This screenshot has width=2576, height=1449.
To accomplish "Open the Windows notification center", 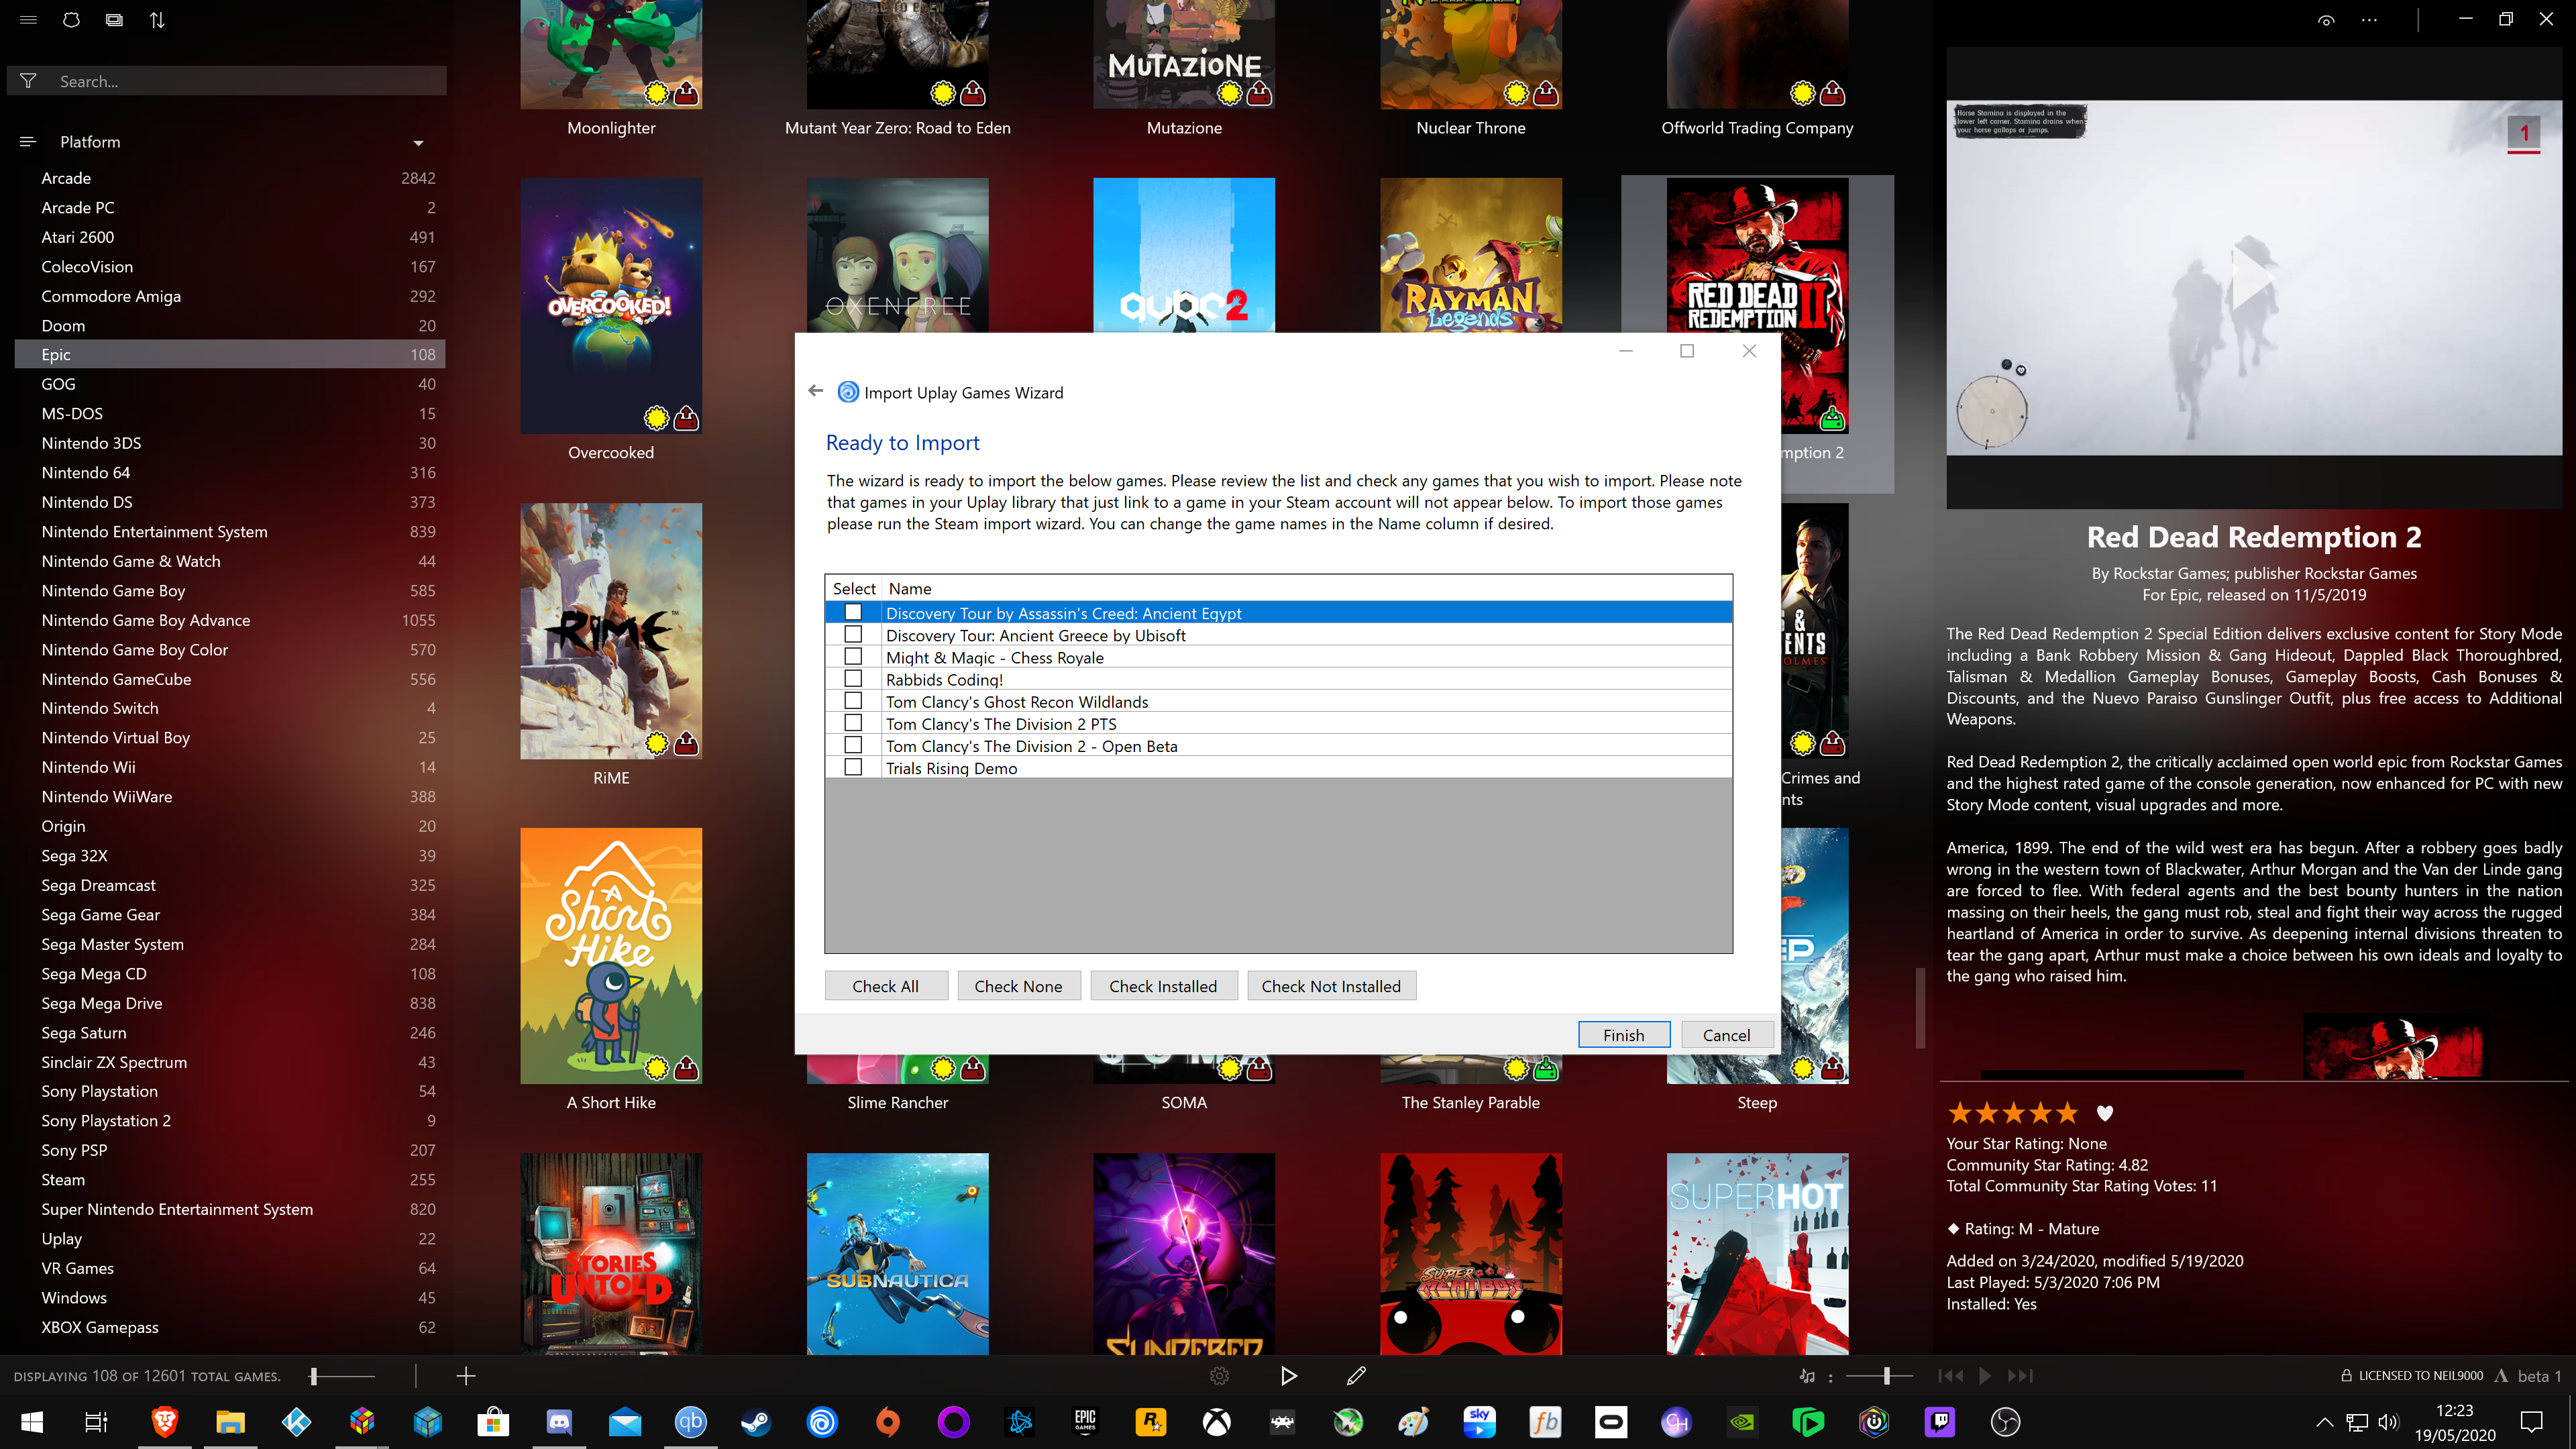I will tap(2531, 1422).
